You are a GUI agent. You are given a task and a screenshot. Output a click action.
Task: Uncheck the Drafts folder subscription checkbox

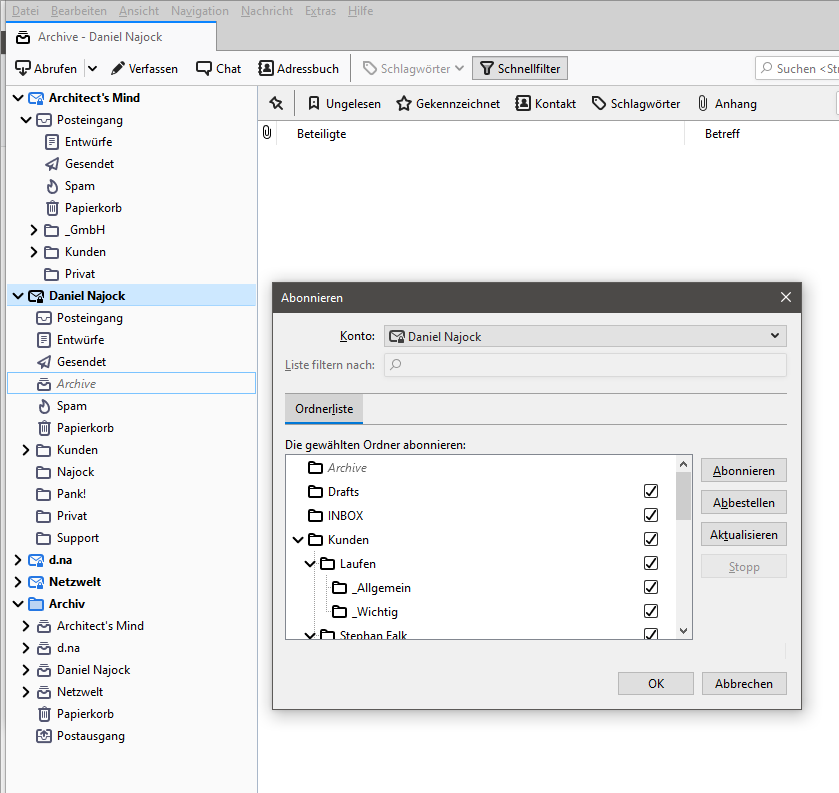pyautogui.click(x=651, y=491)
